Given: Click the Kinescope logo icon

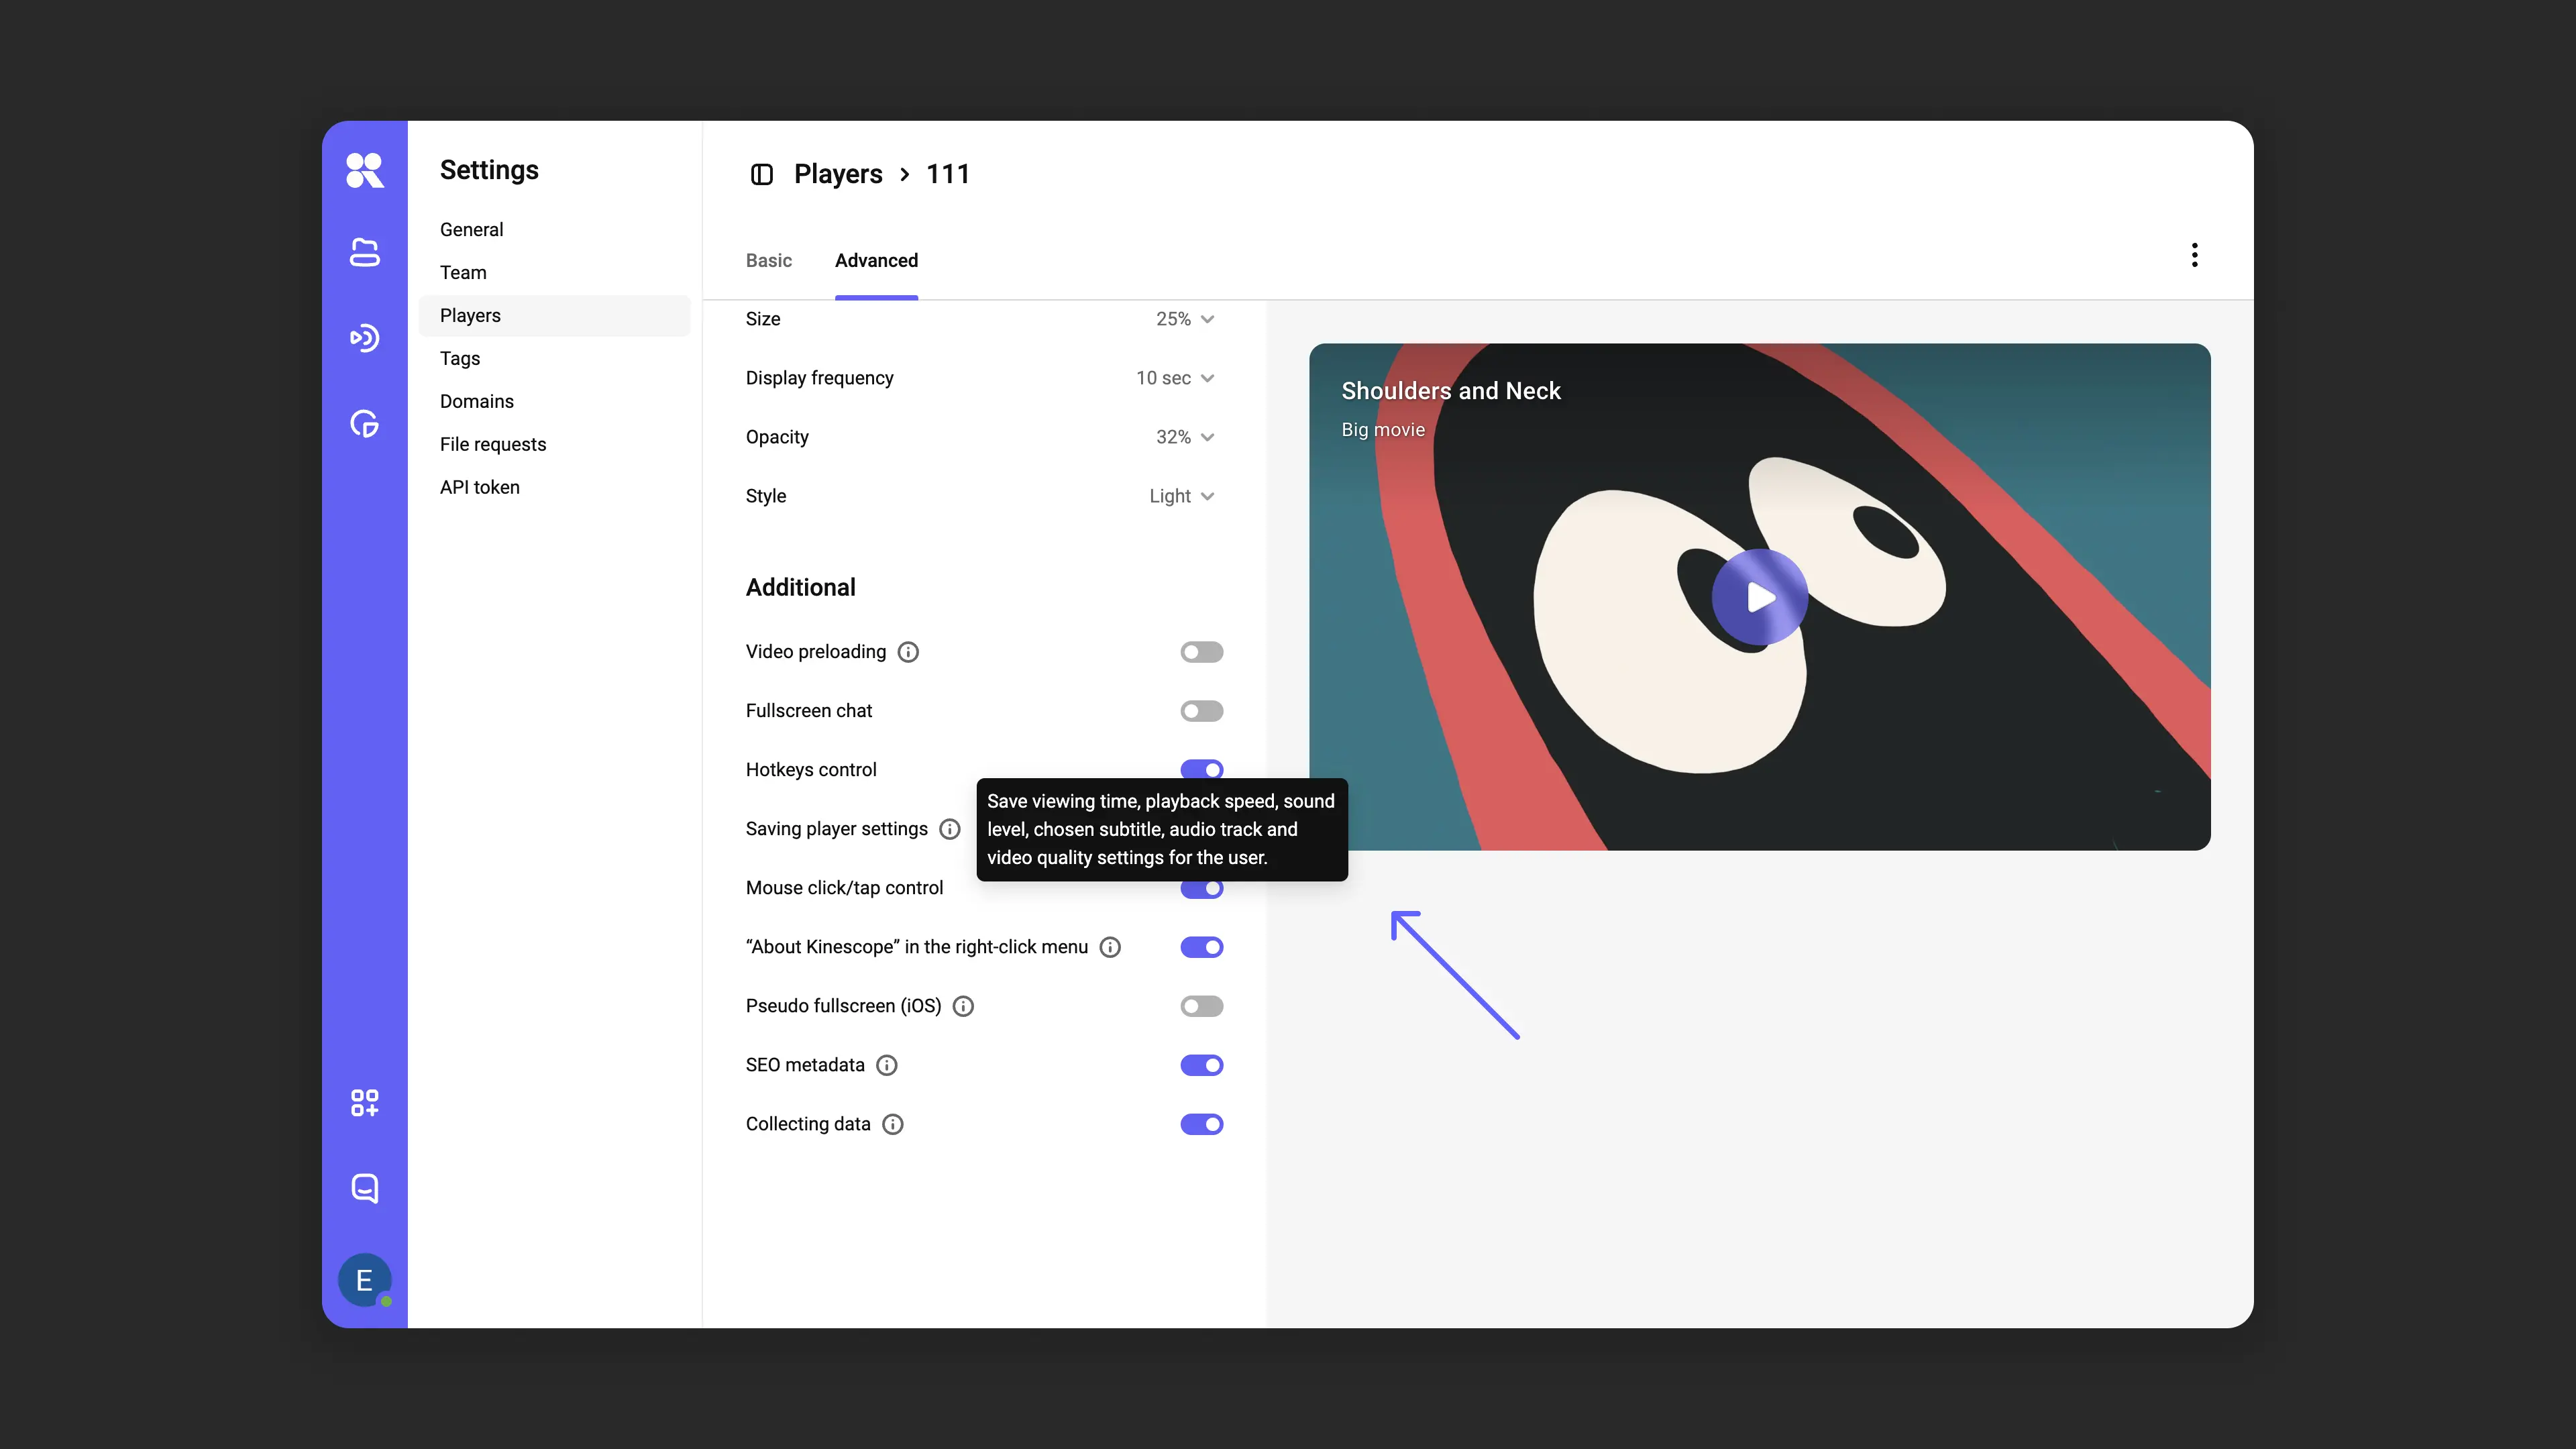Looking at the screenshot, I should [364, 170].
